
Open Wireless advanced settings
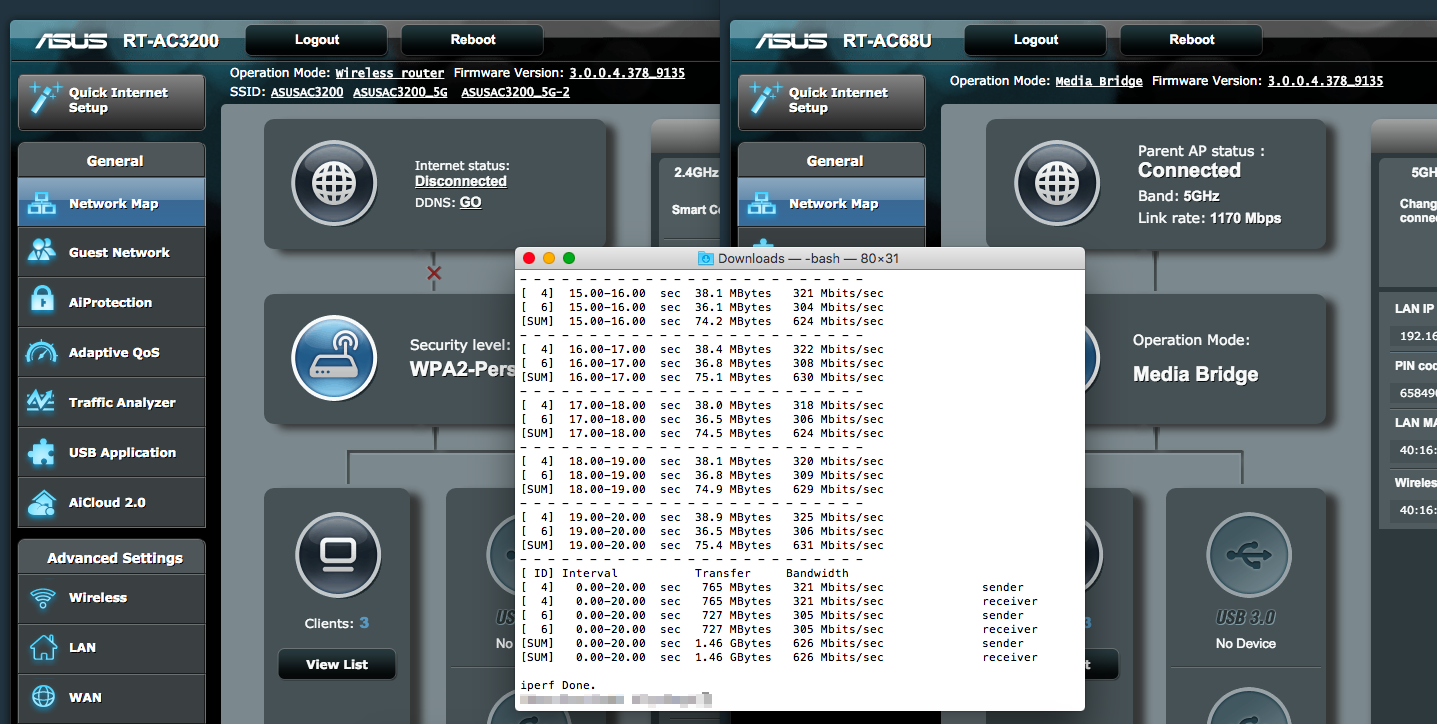click(112, 598)
